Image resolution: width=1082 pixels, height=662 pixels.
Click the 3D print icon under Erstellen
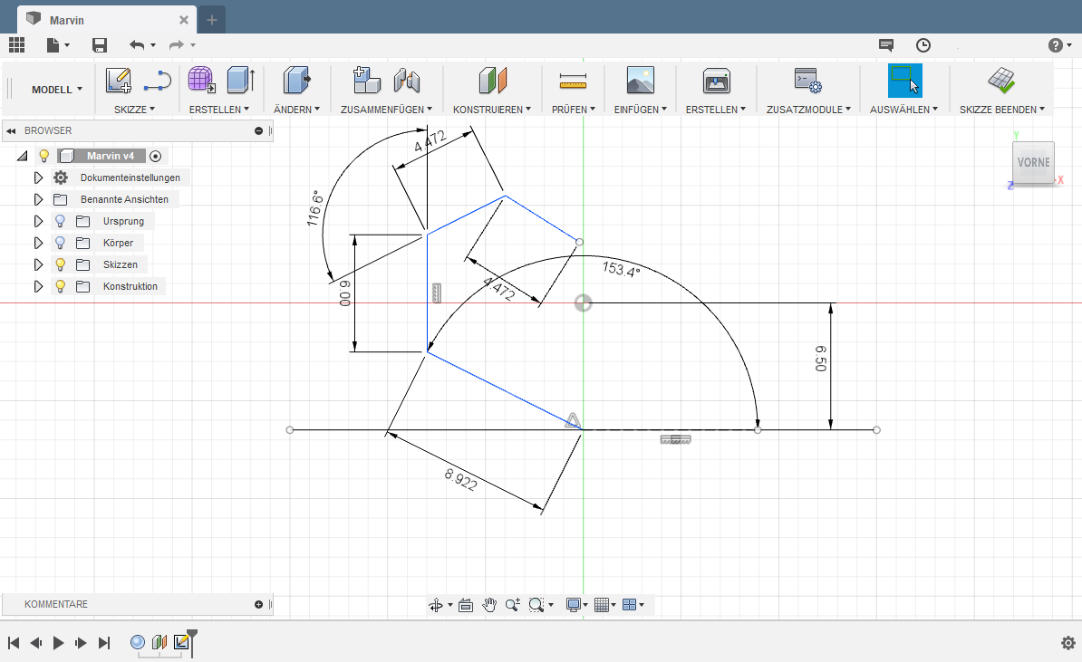tap(716, 80)
